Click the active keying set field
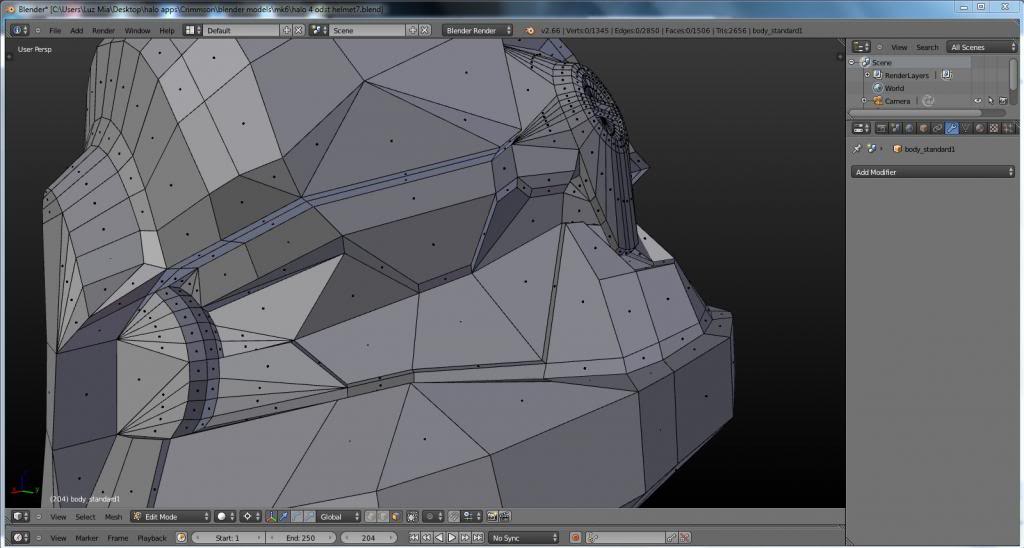The height and width of the screenshot is (548, 1024). click(626, 538)
